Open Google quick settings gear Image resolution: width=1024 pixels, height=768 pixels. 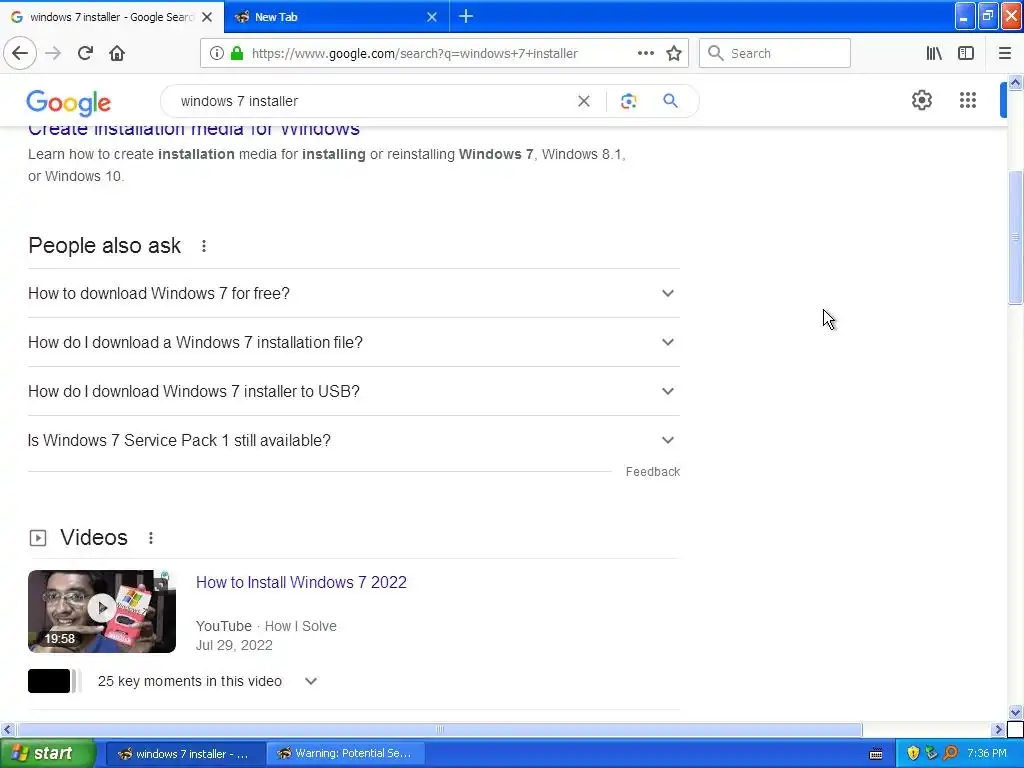point(921,100)
